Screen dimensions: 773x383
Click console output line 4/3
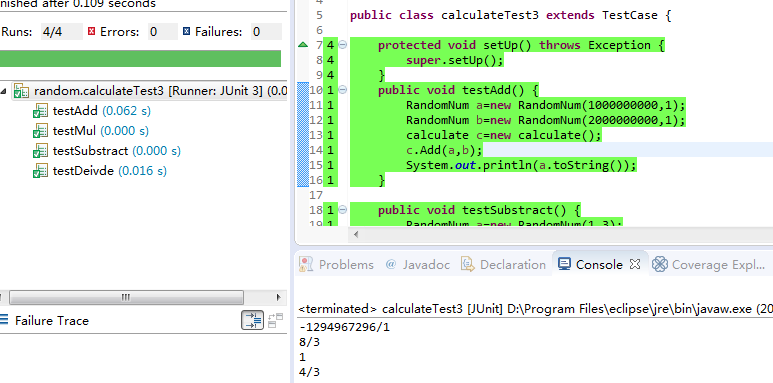click(310, 372)
